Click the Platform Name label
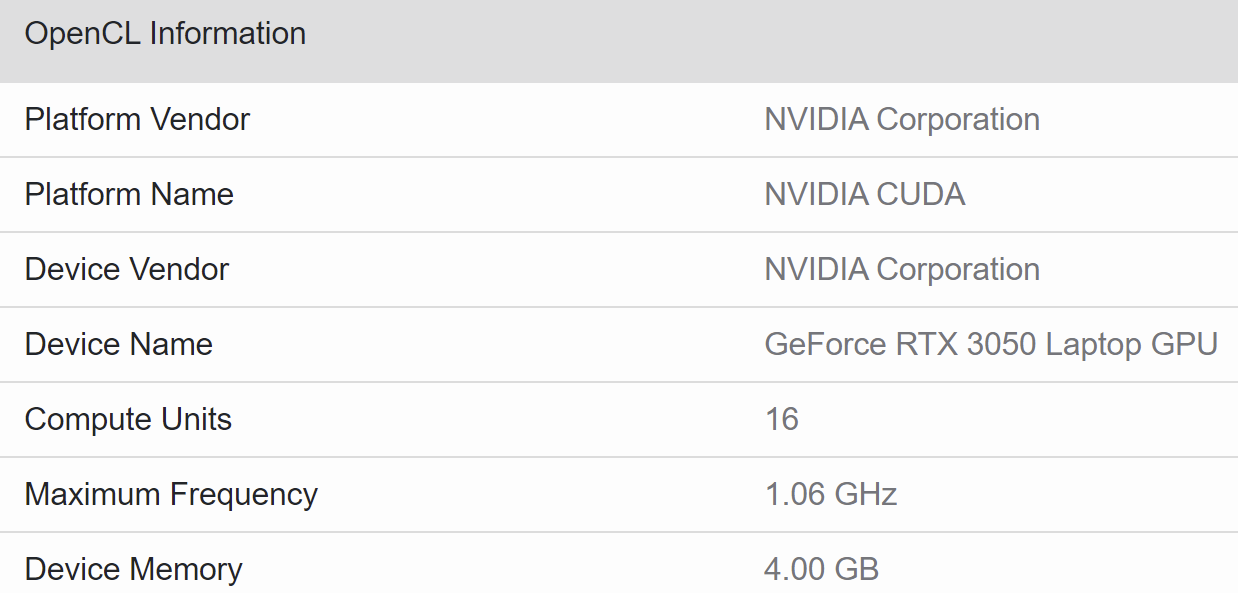 coord(129,194)
